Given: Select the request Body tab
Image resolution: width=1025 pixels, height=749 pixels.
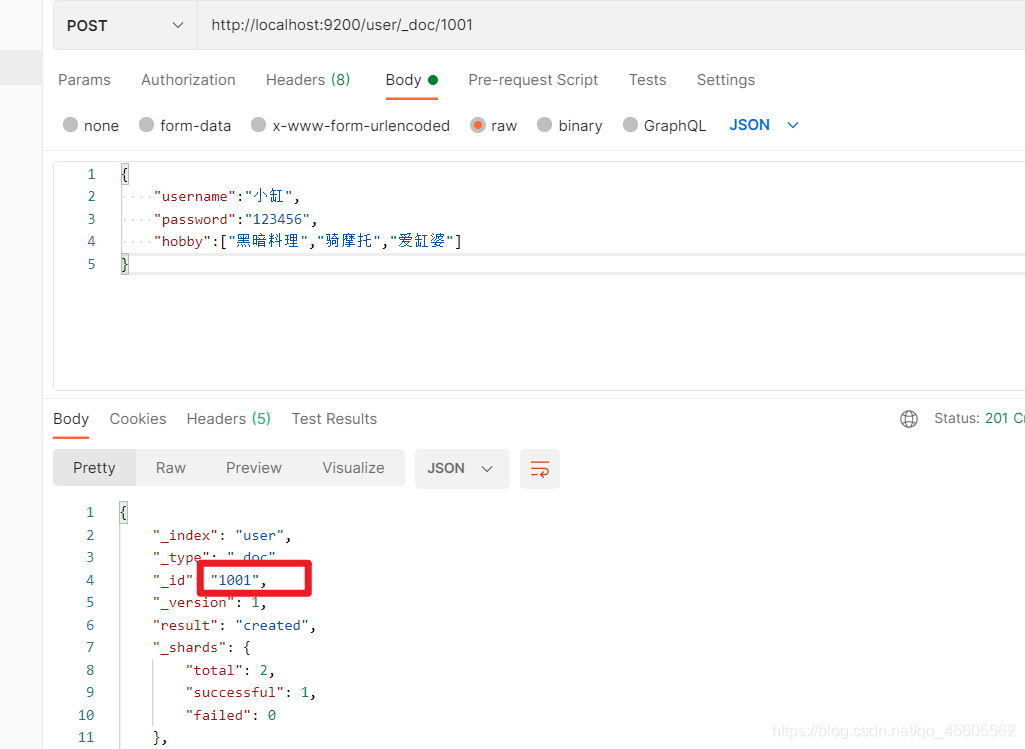Looking at the screenshot, I should 411,80.
